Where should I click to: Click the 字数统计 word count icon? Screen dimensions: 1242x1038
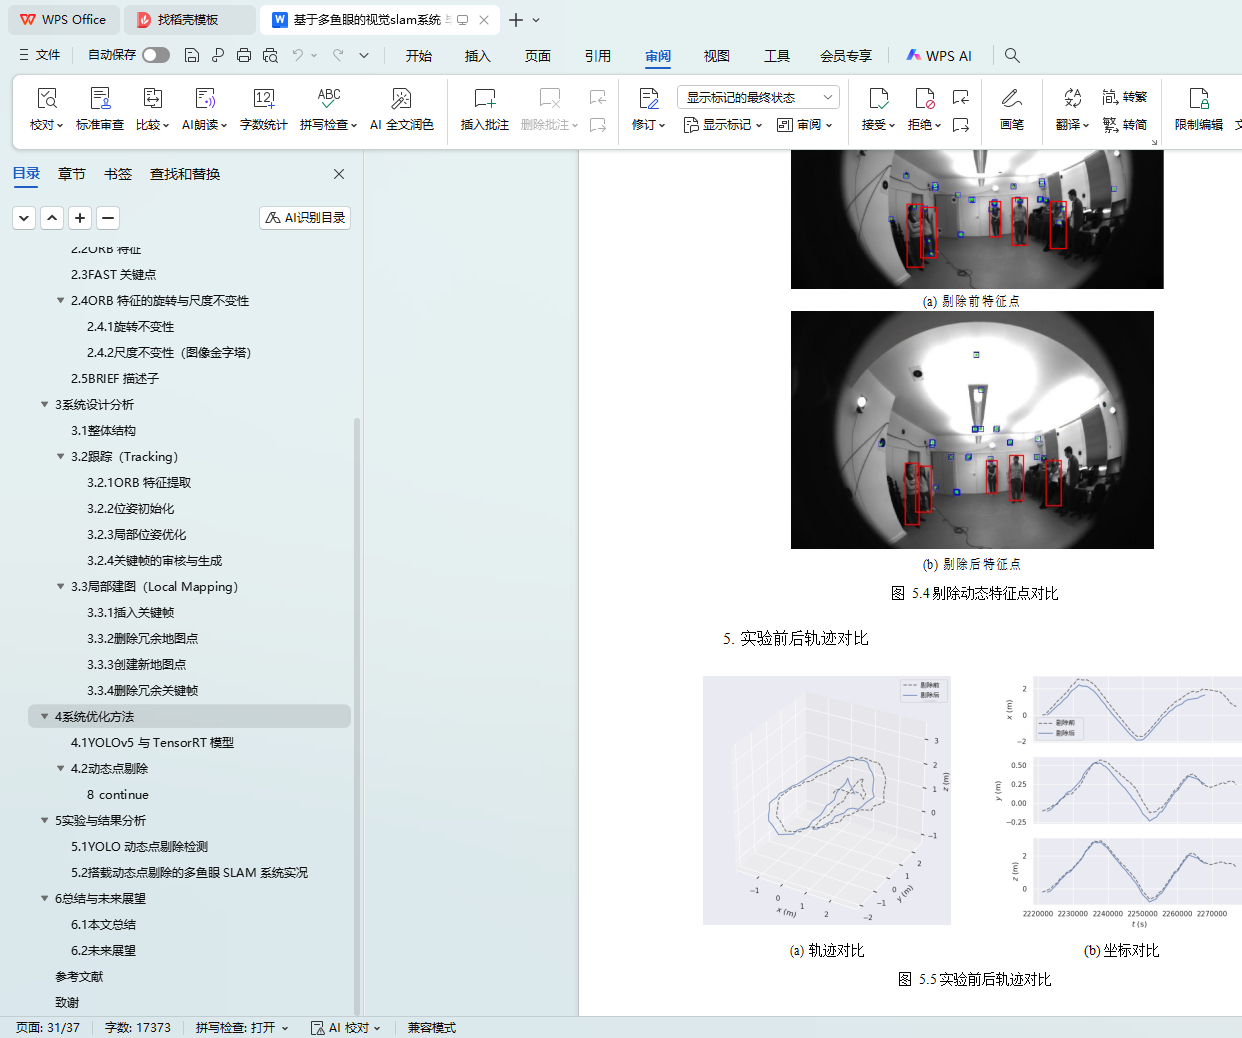coord(263,108)
